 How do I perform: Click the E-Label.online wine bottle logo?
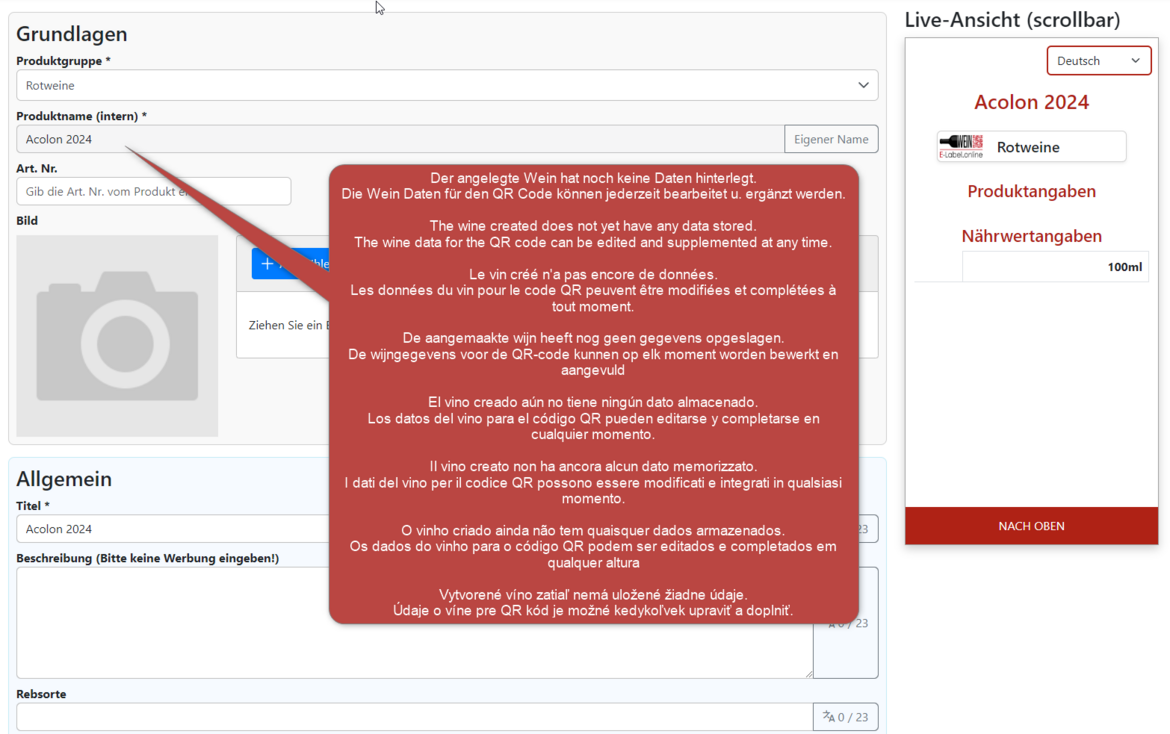[961, 146]
